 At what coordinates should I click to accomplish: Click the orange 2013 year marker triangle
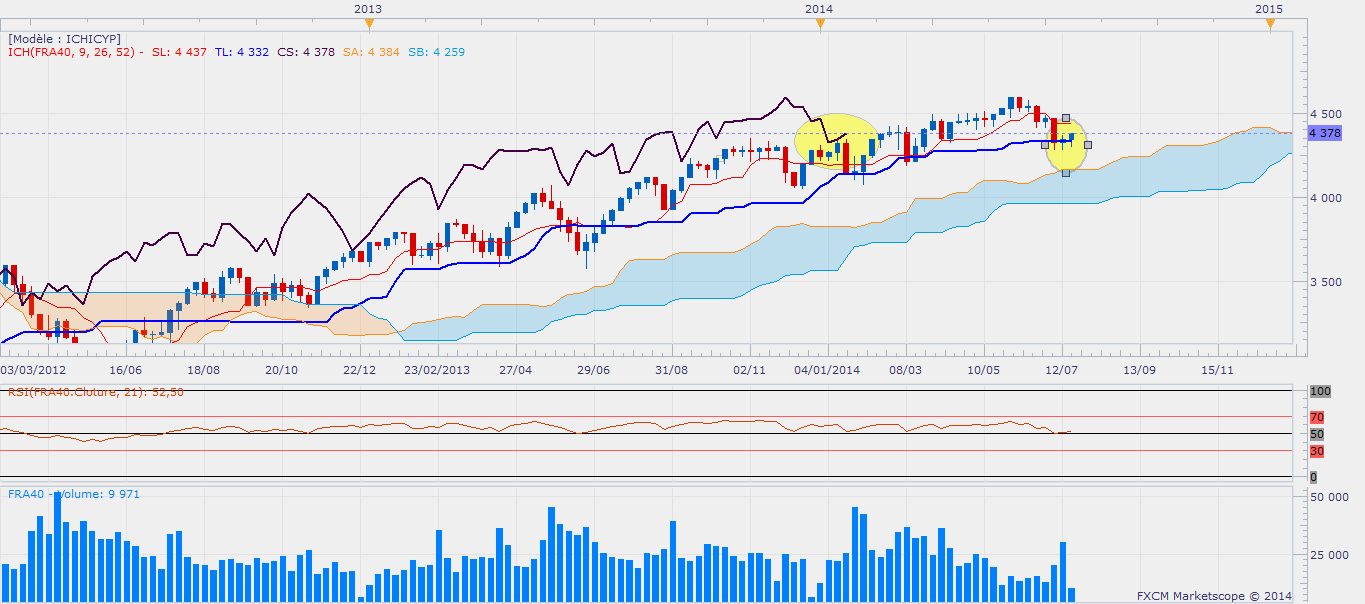pos(368,24)
